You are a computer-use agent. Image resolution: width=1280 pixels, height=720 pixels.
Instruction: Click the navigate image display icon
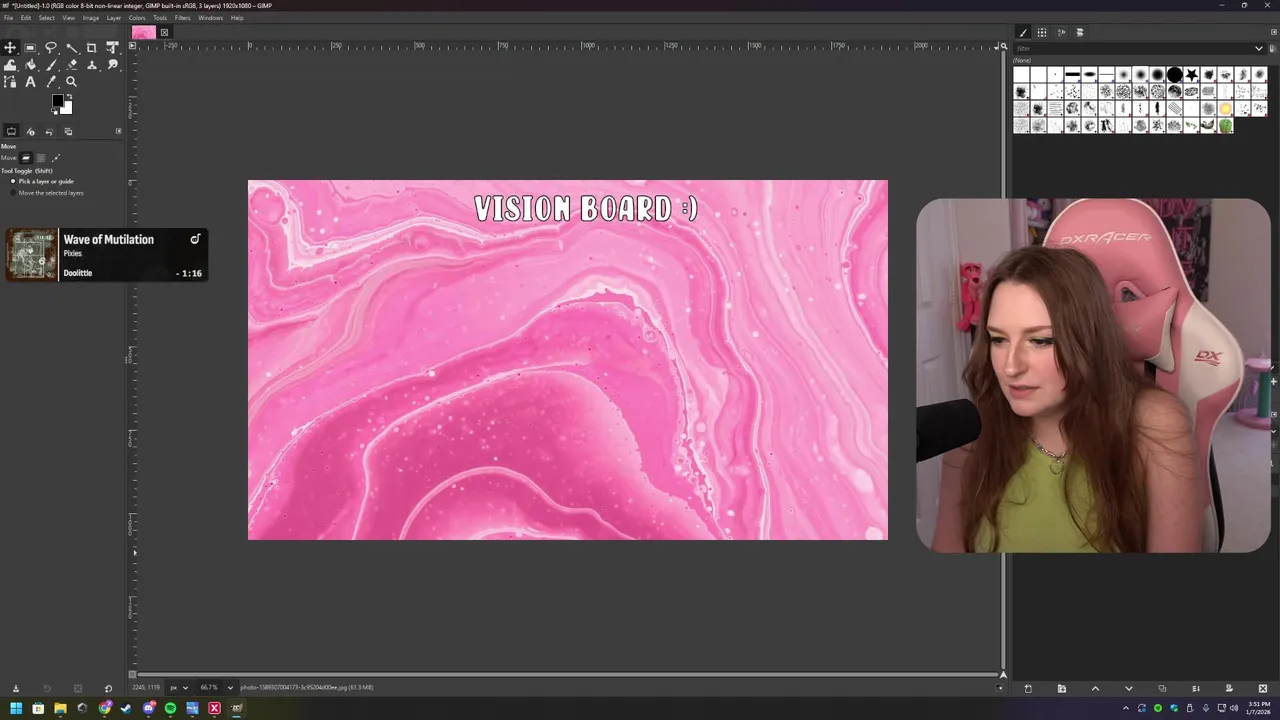tap(1003, 674)
